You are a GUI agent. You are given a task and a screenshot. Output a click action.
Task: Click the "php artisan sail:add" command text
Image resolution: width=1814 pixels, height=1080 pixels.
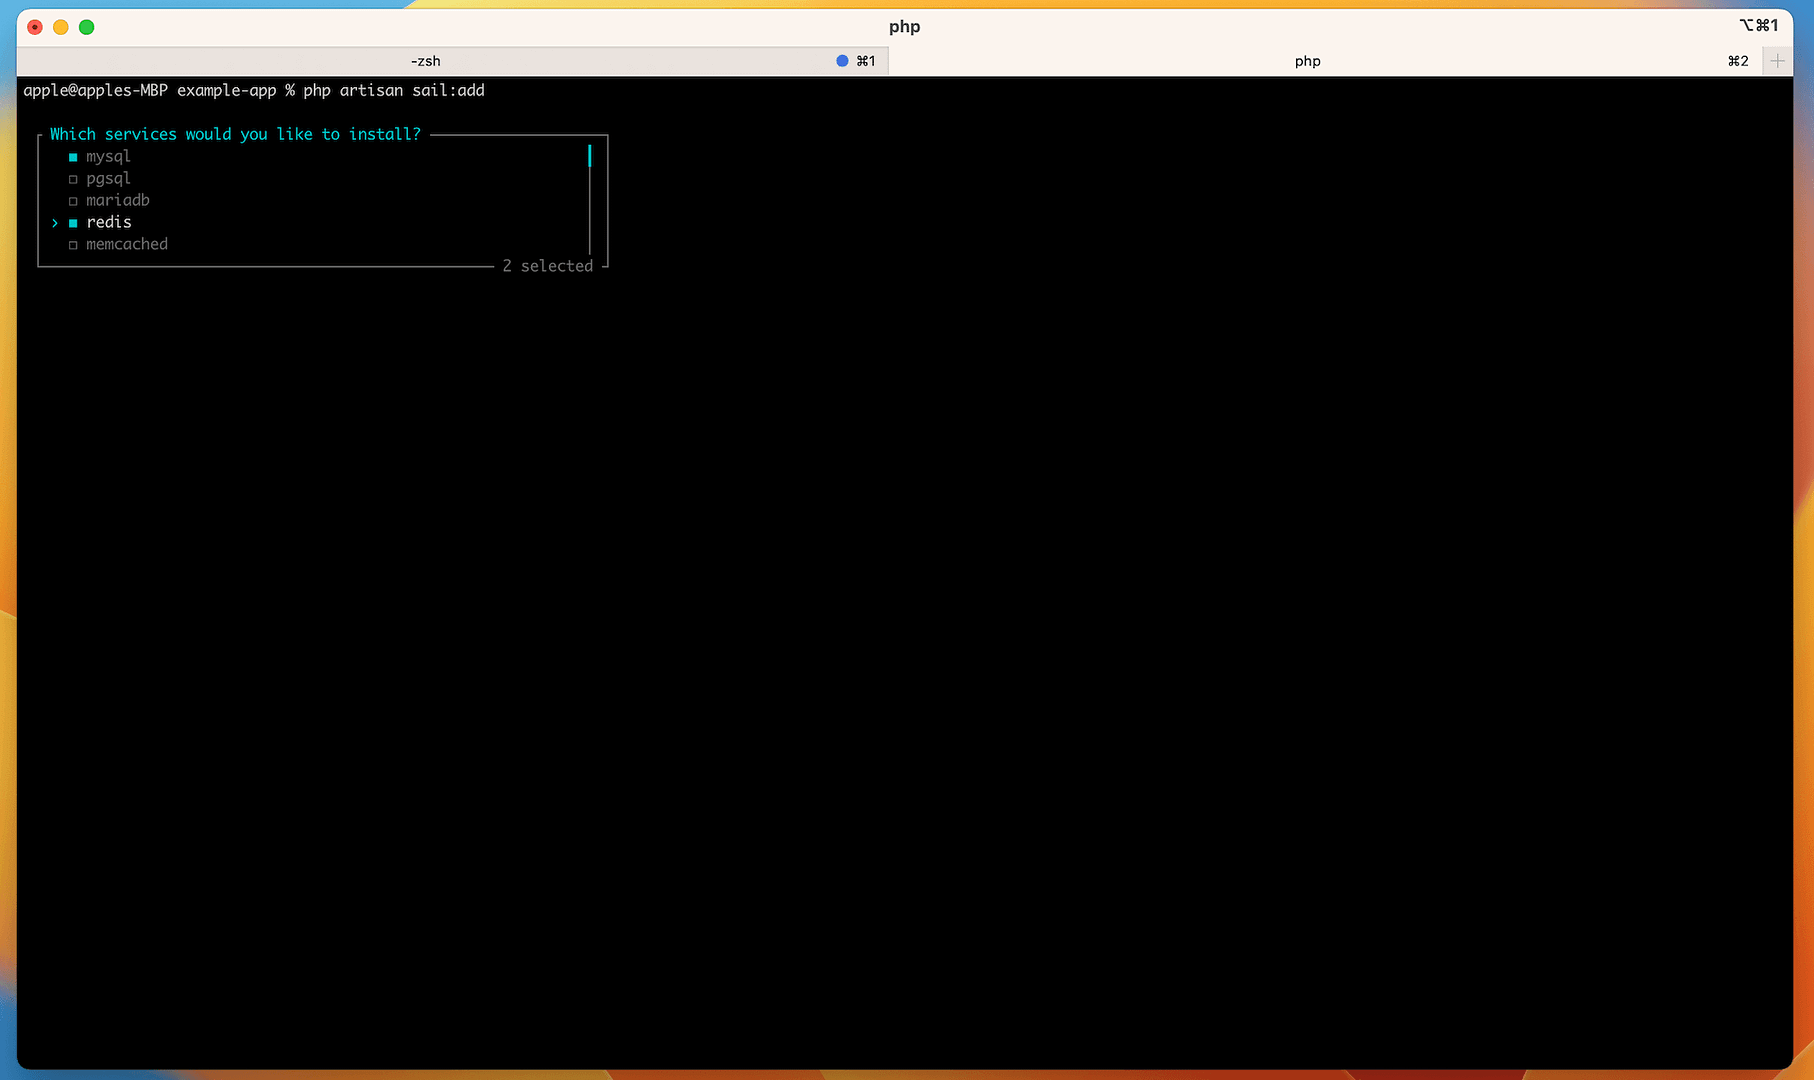click(x=394, y=90)
